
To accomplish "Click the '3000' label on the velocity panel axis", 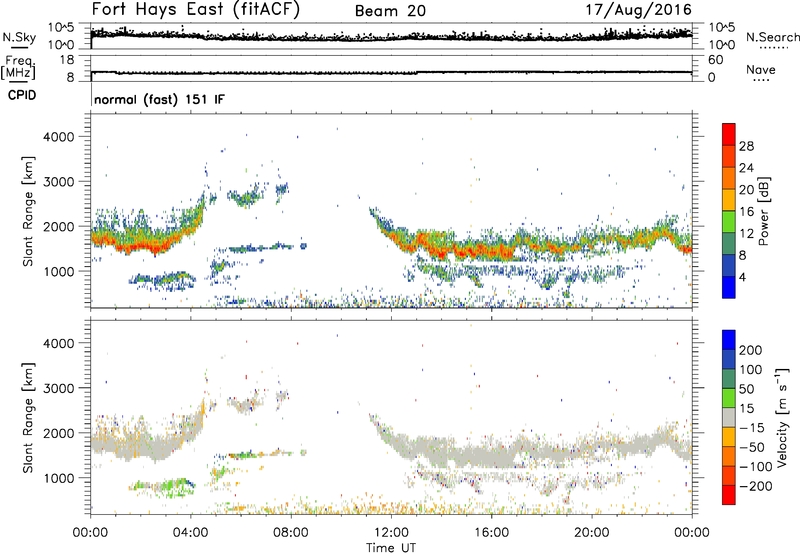I will coord(58,388).
